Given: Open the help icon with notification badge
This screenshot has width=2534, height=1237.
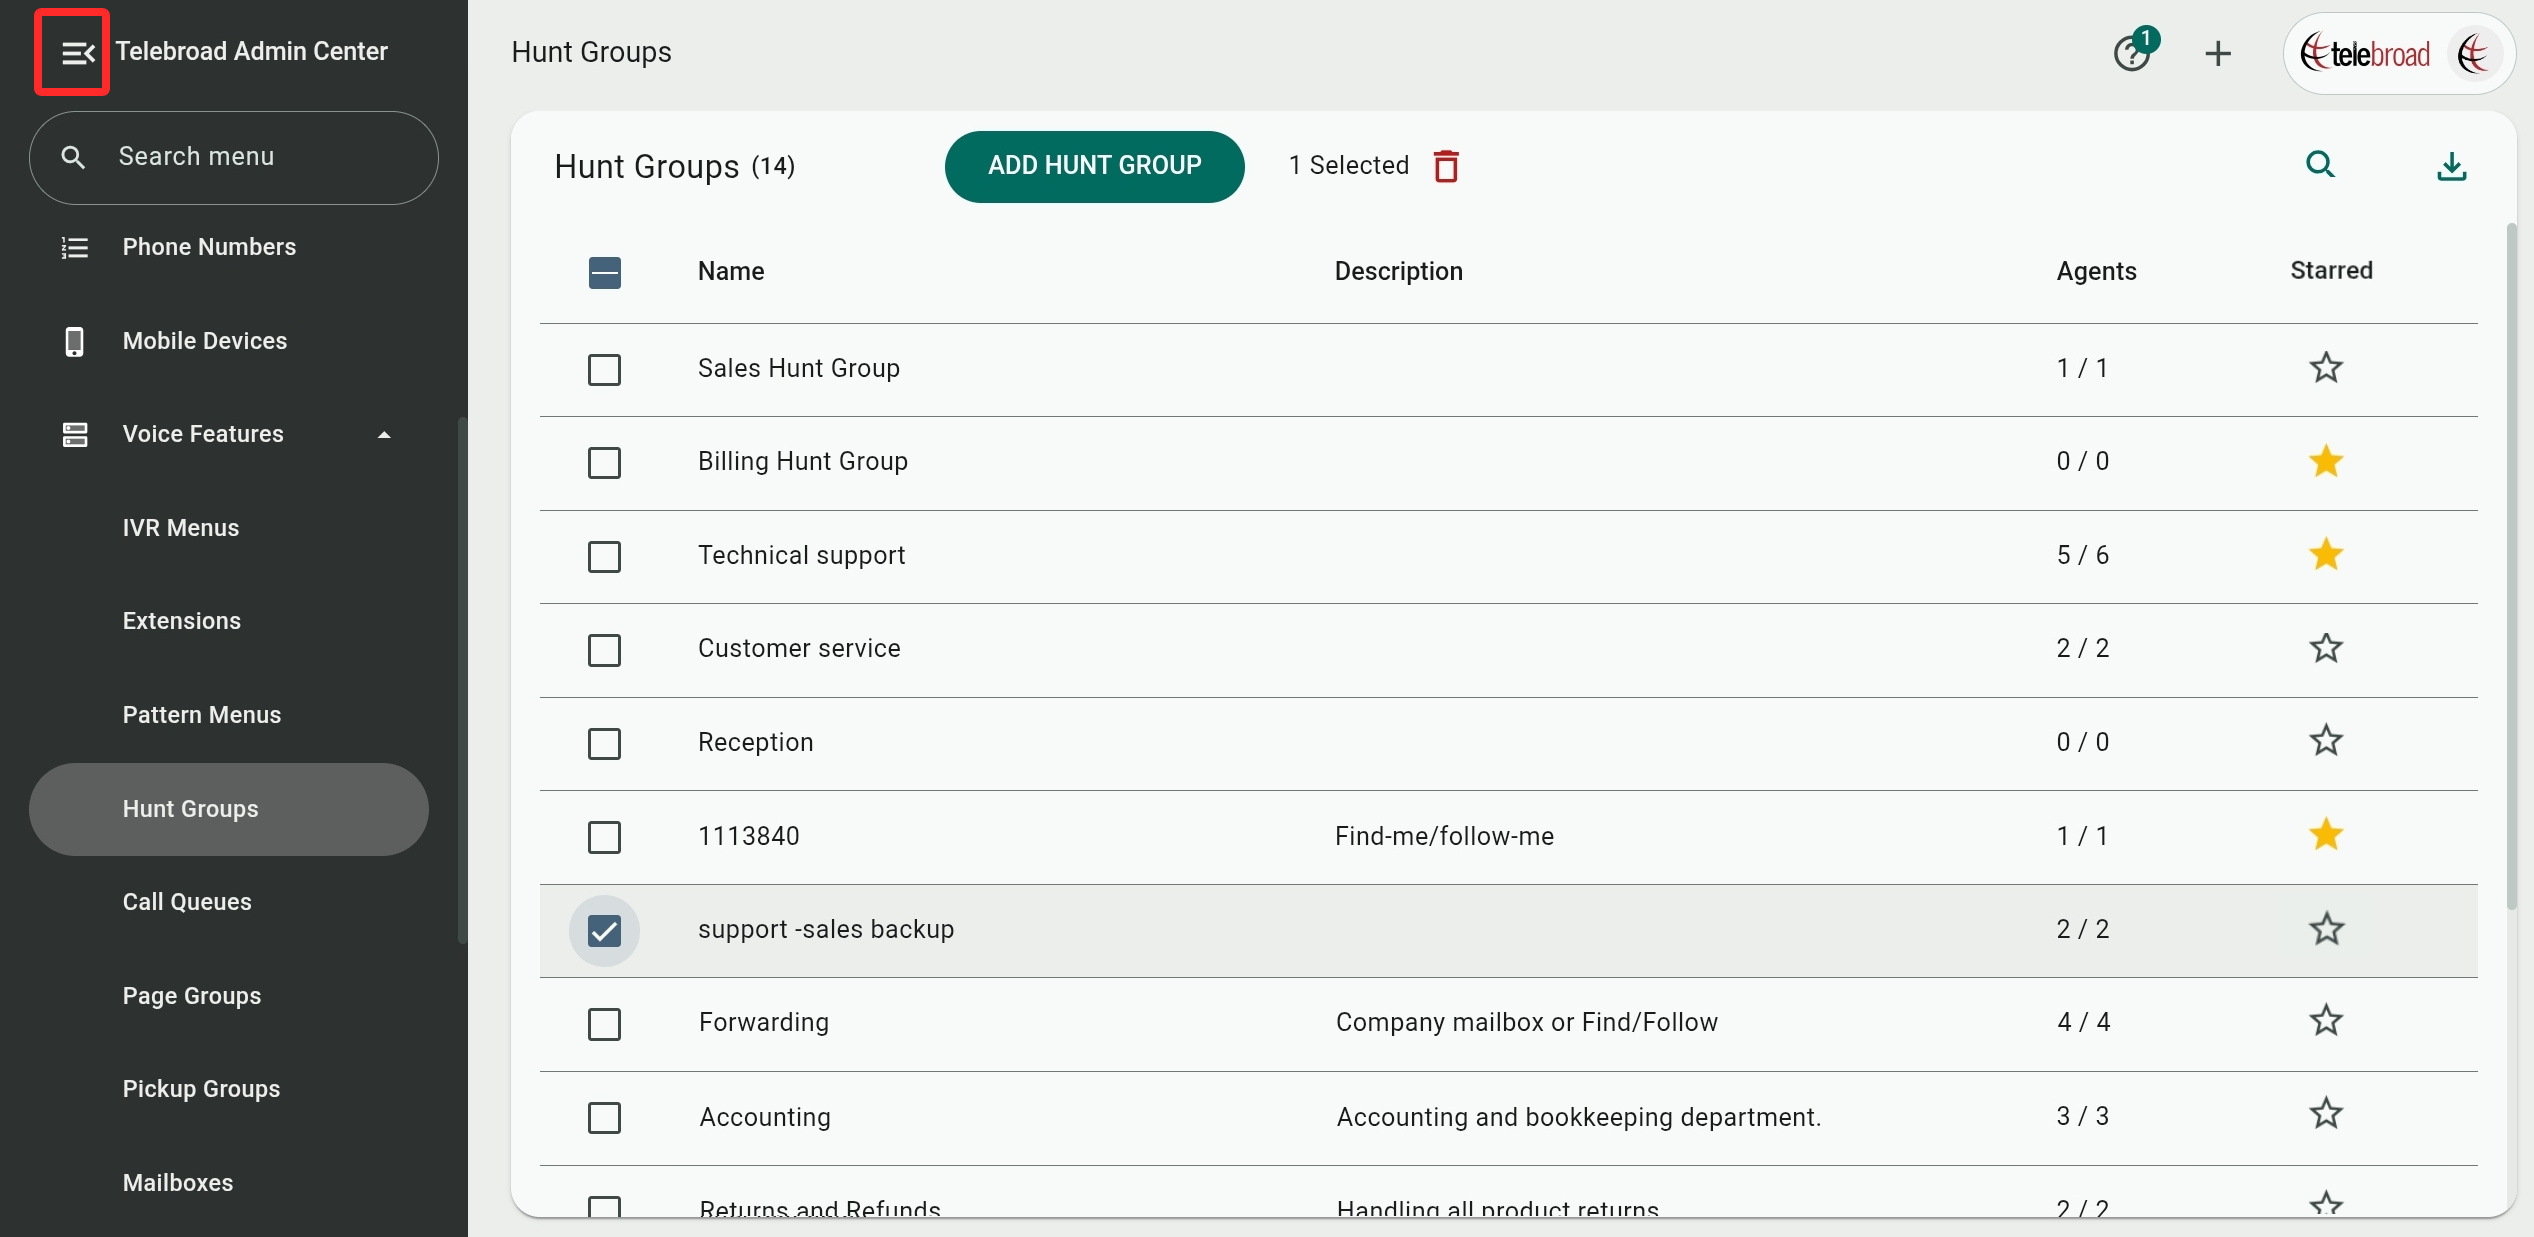Looking at the screenshot, I should [x=2131, y=53].
